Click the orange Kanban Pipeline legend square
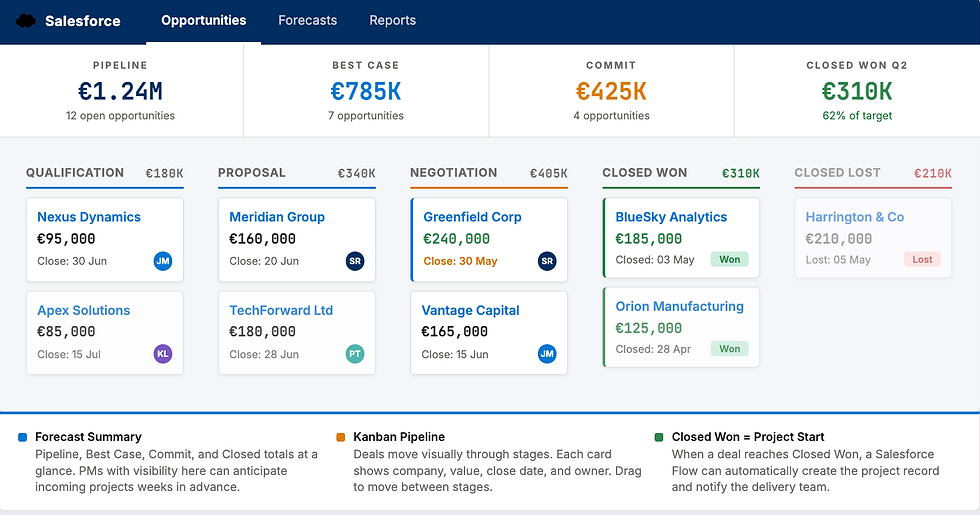 click(x=341, y=437)
